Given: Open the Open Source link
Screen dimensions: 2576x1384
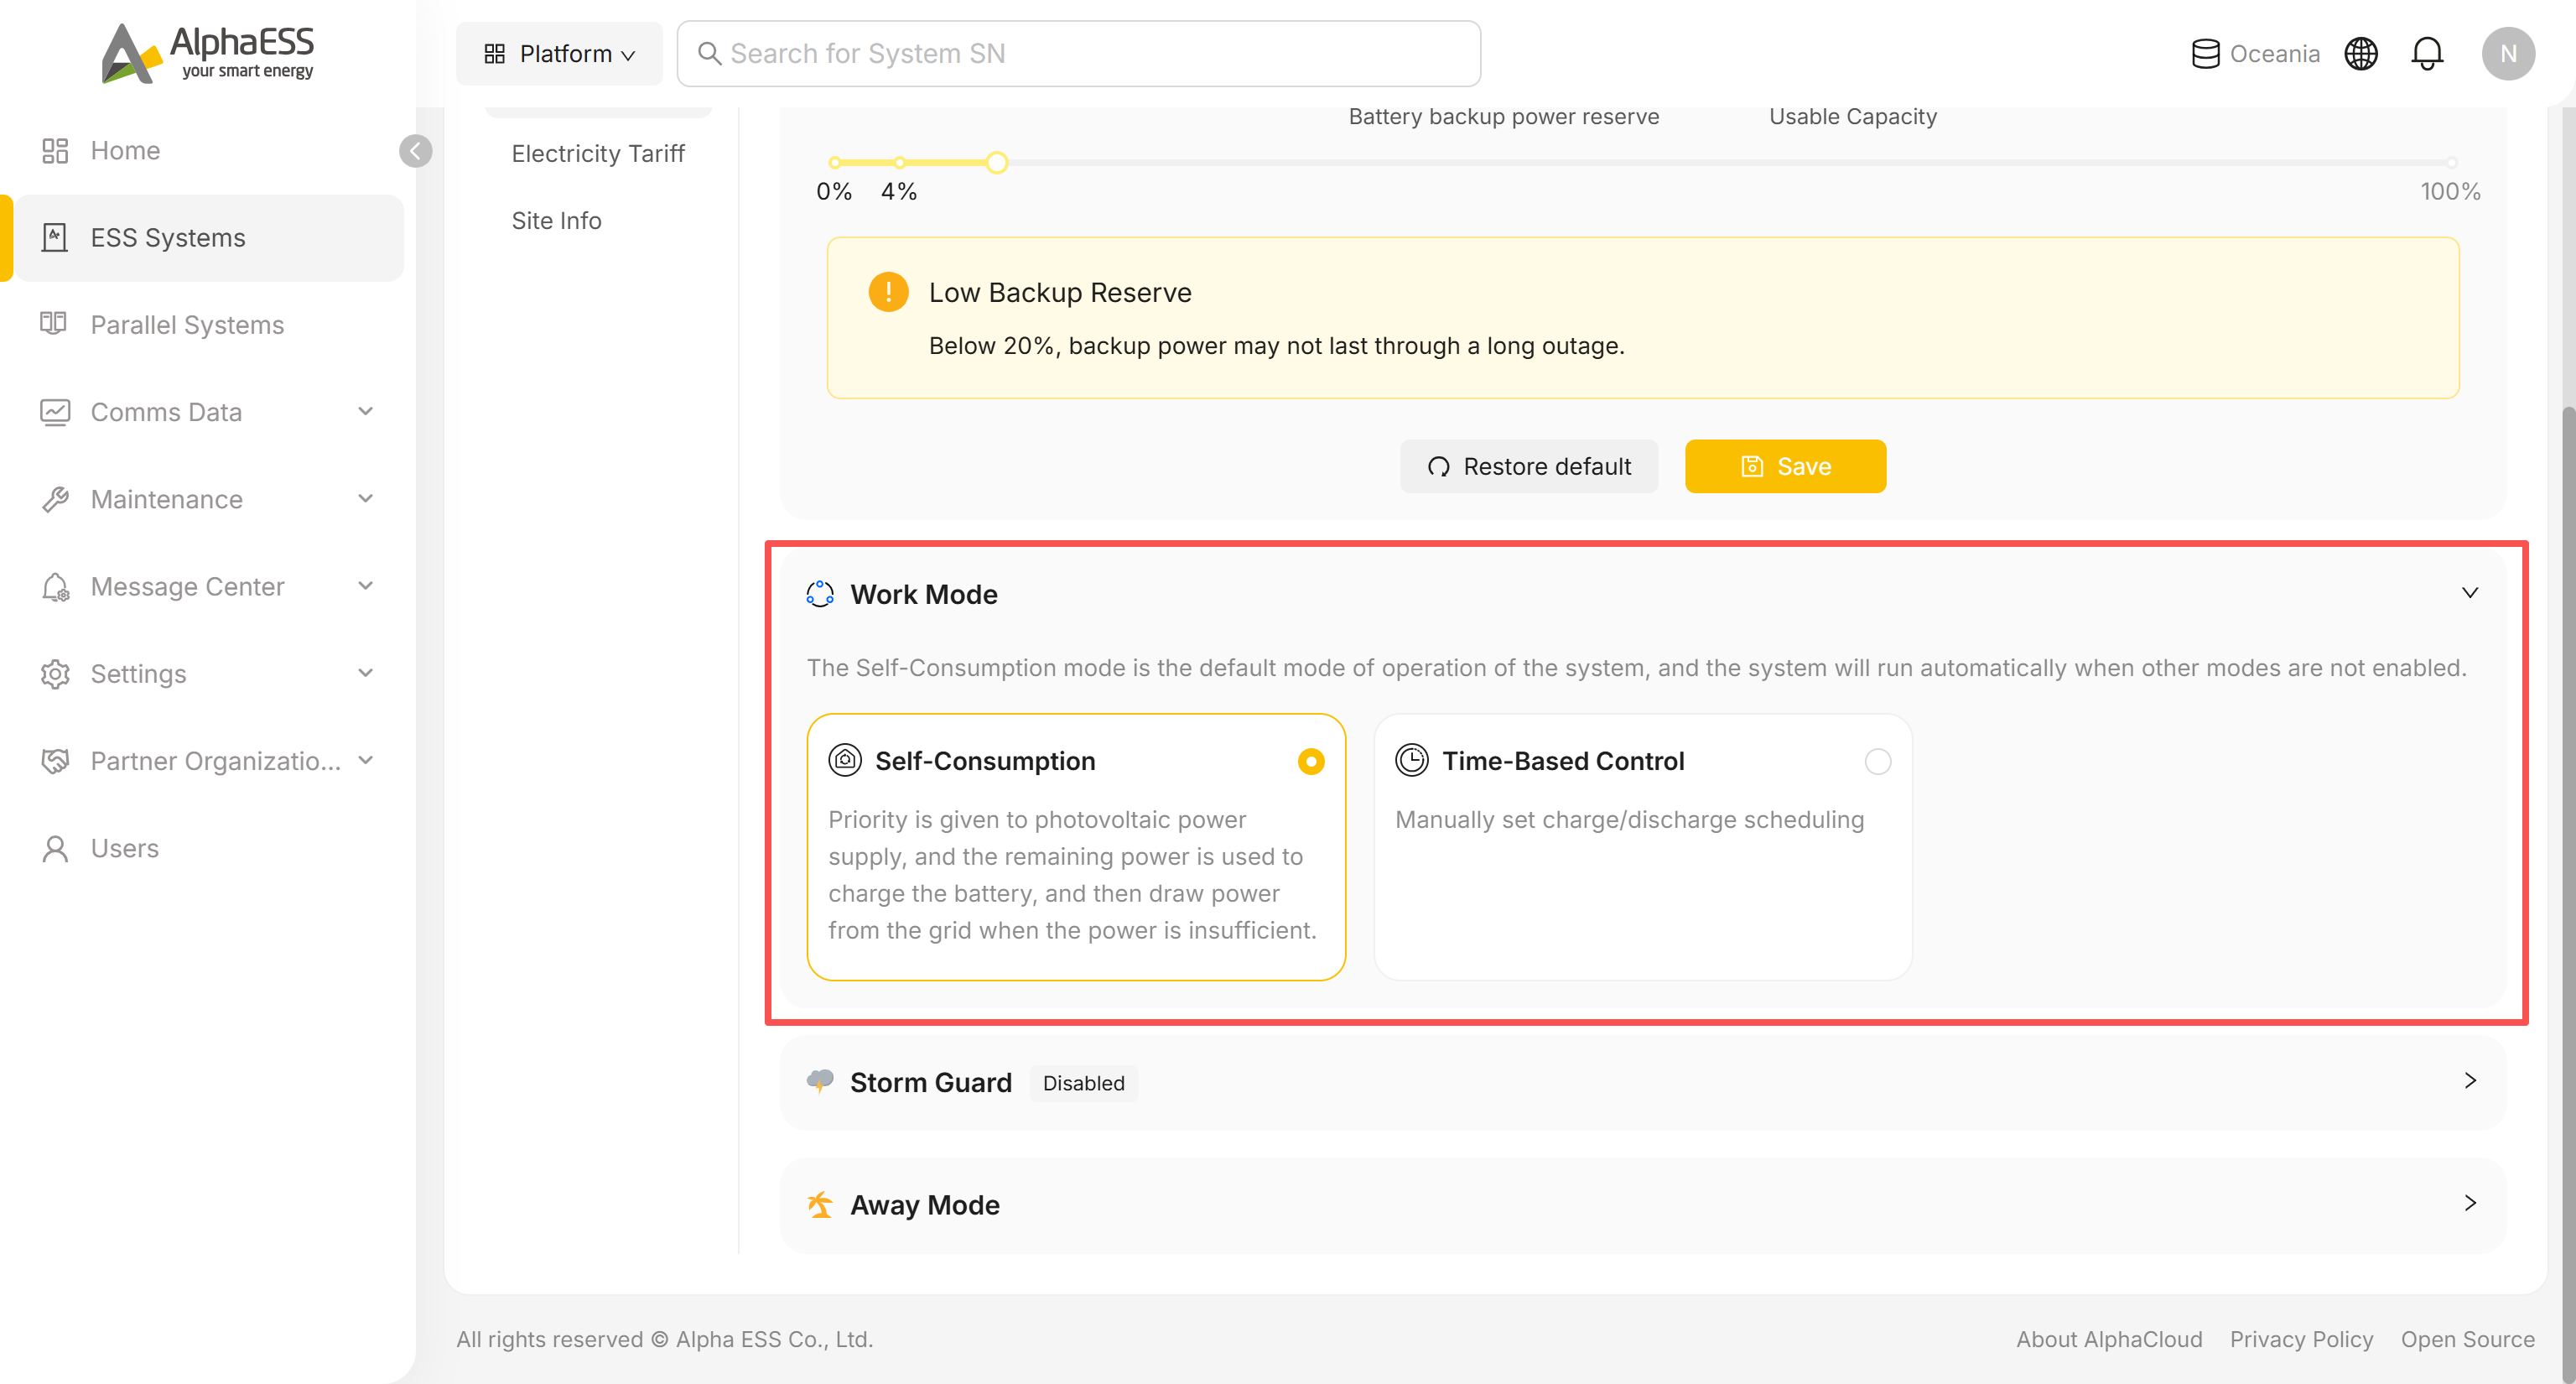Looking at the screenshot, I should (x=2467, y=1339).
